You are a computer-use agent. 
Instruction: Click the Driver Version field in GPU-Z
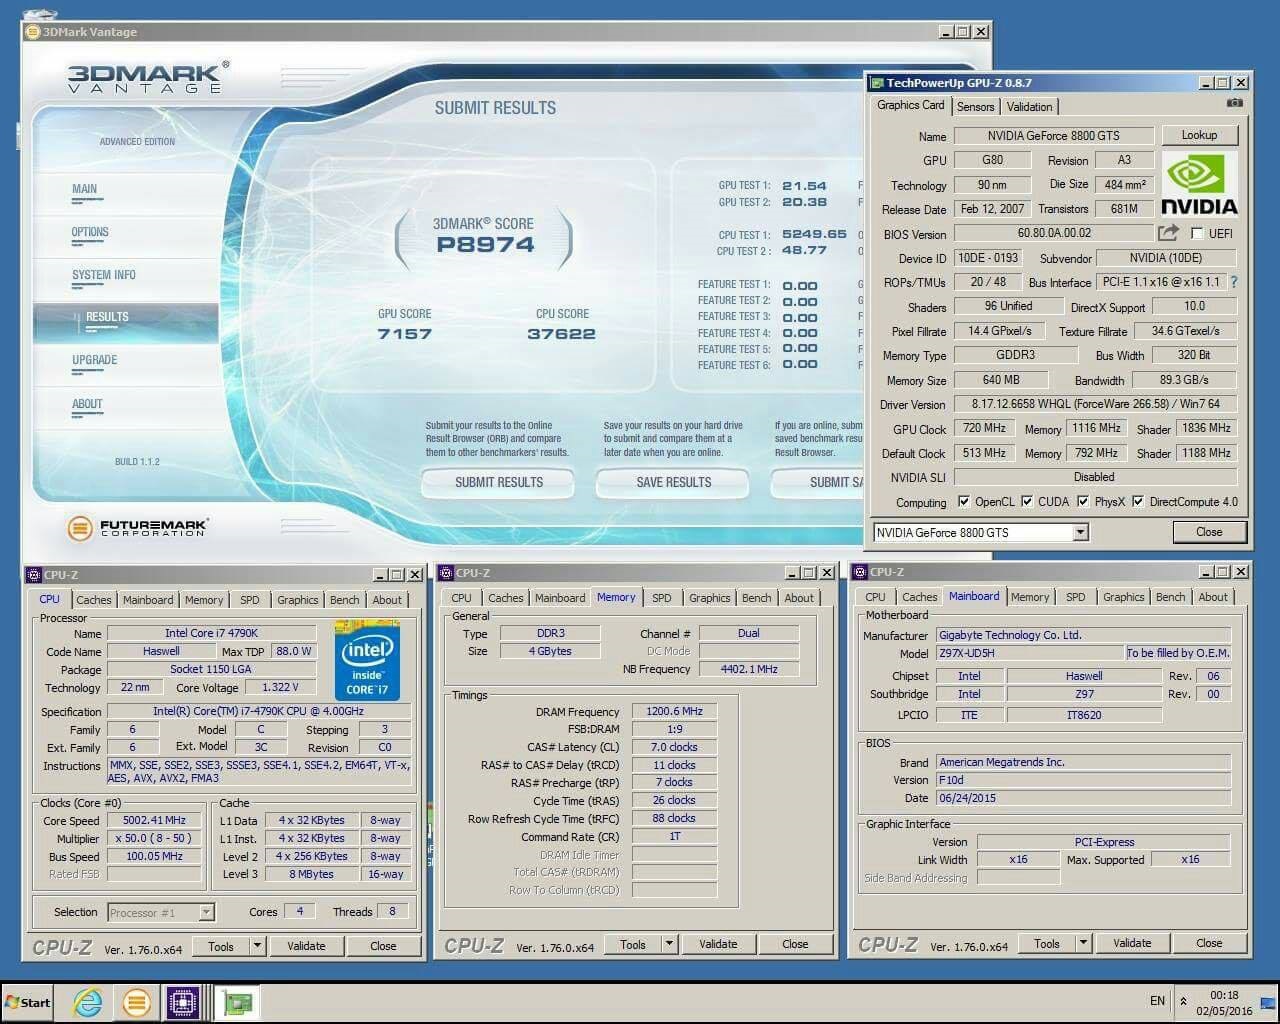1095,404
